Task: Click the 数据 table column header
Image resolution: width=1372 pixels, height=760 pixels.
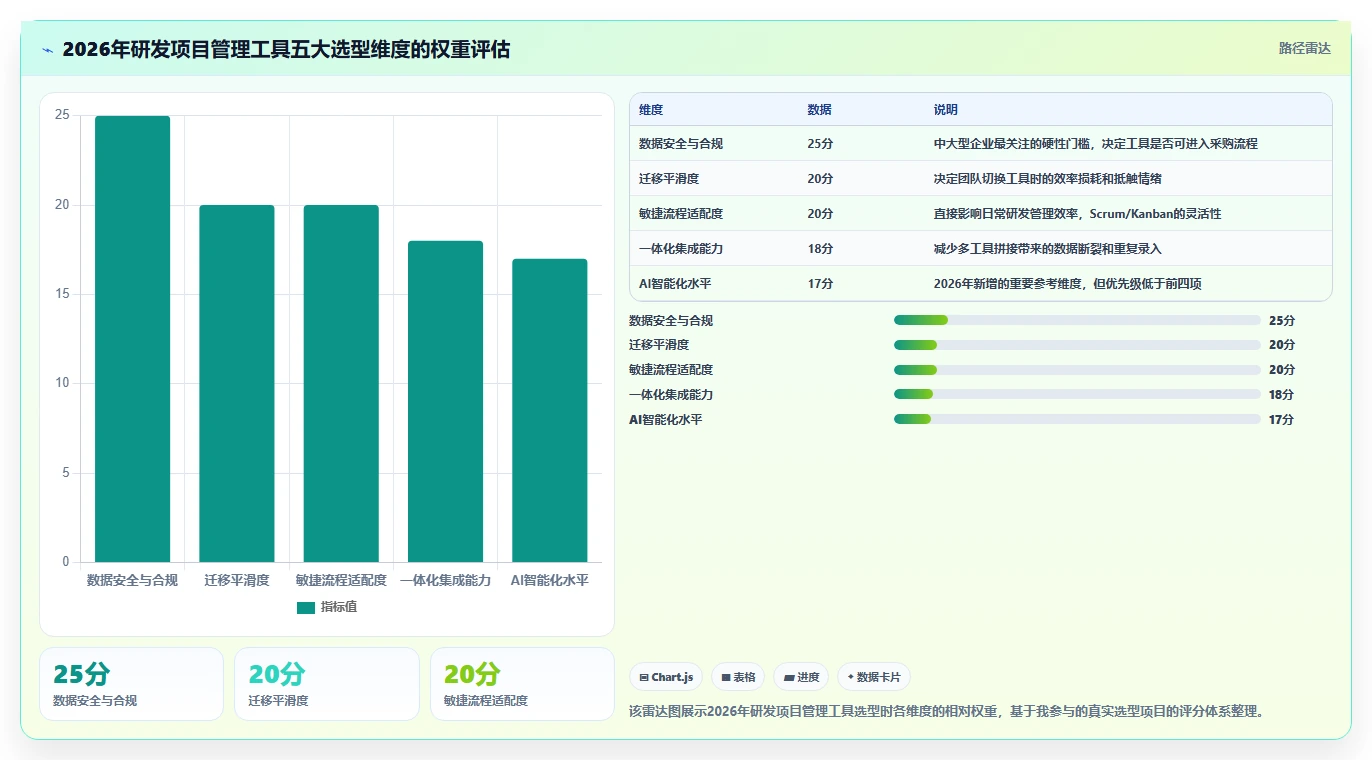Action: [819, 109]
